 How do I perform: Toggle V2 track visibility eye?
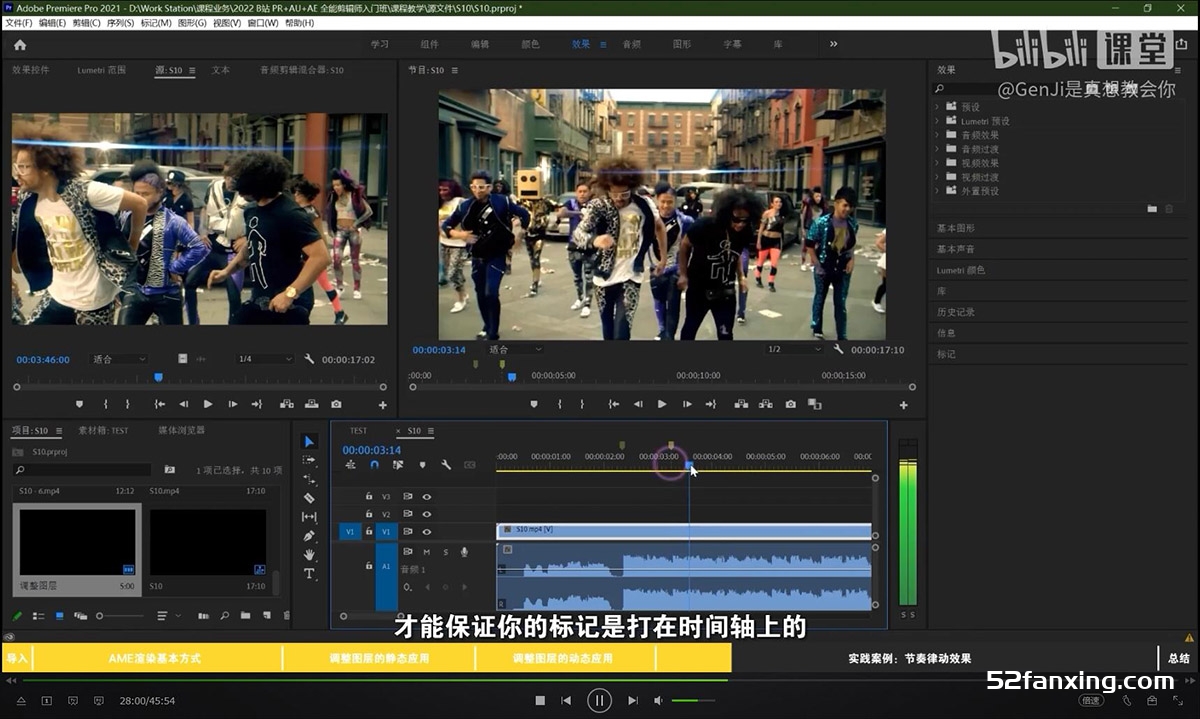427,514
